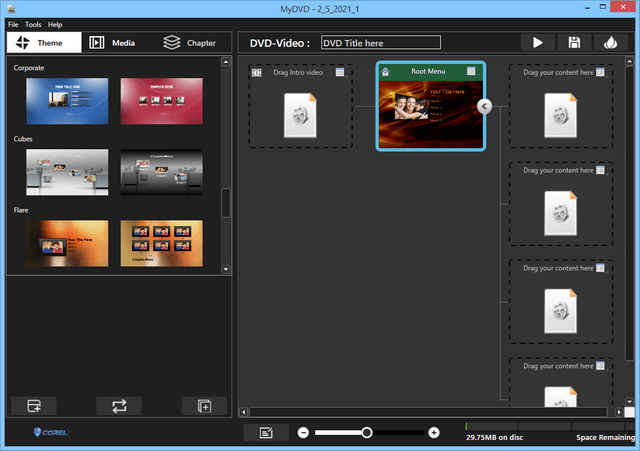Click the home icon on the Root Menu tile
The width and height of the screenshot is (640, 451).
pyautogui.click(x=386, y=72)
